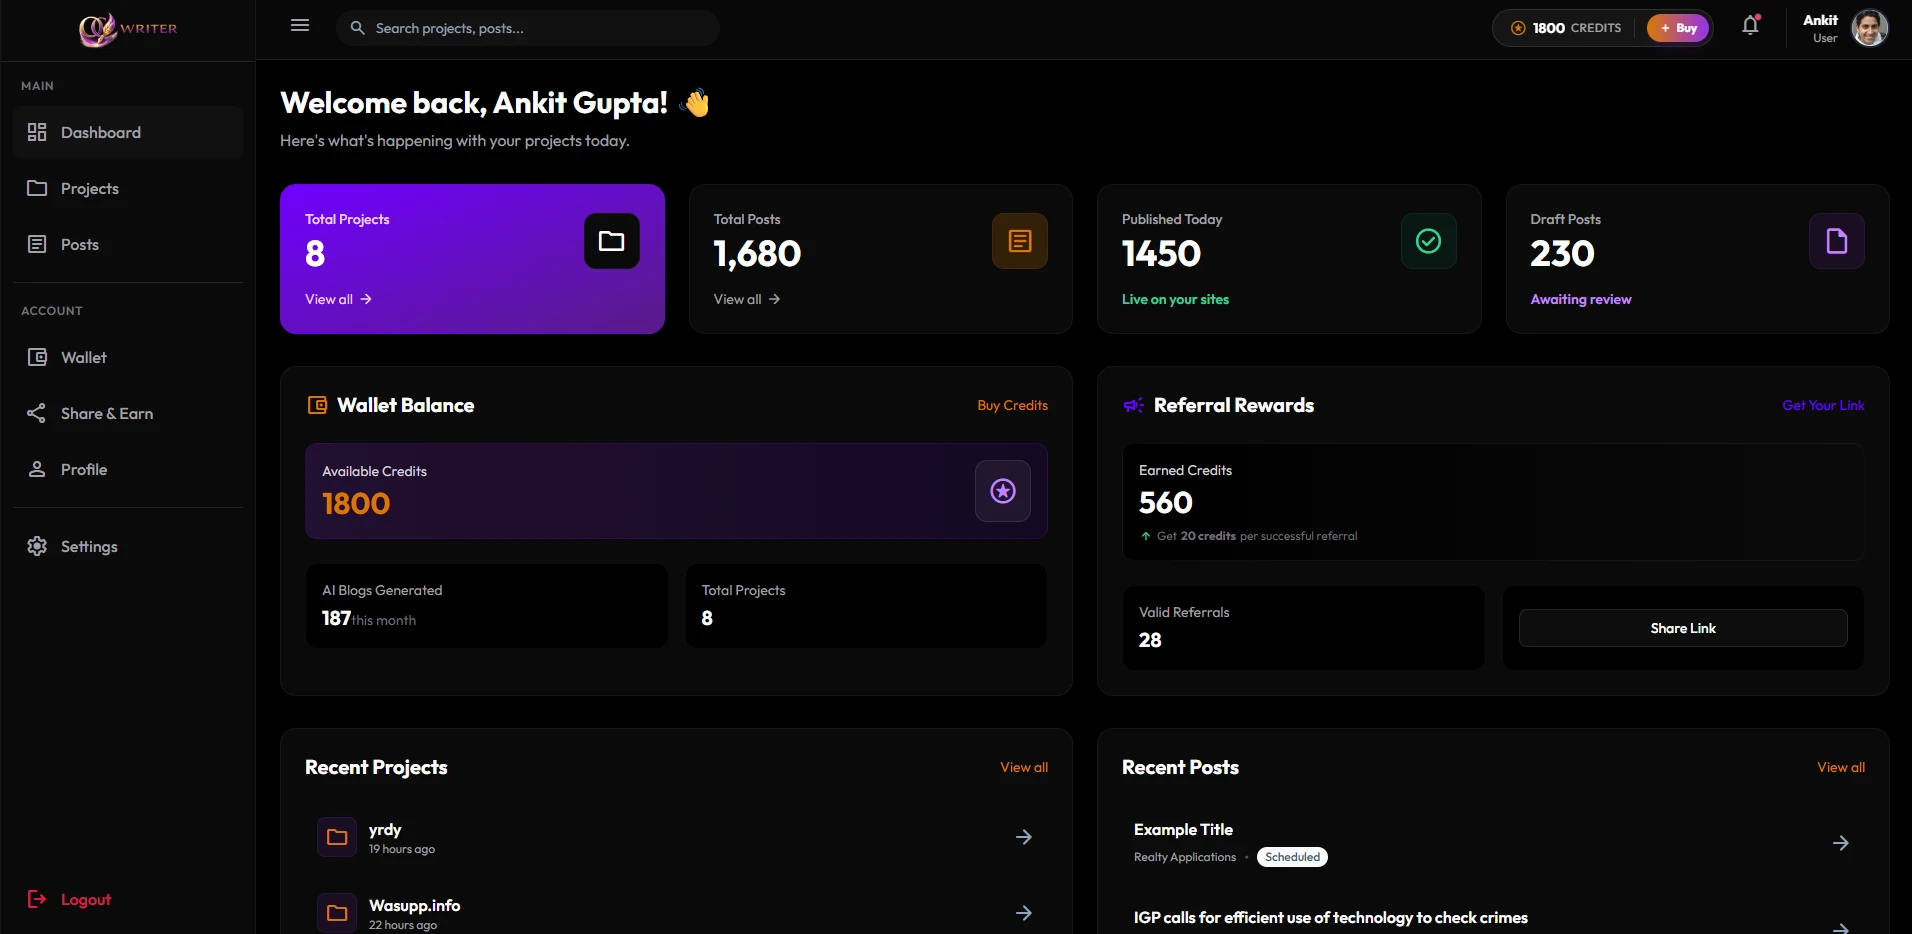Click the Total Posts document icon
1912x934 pixels.
click(1019, 240)
